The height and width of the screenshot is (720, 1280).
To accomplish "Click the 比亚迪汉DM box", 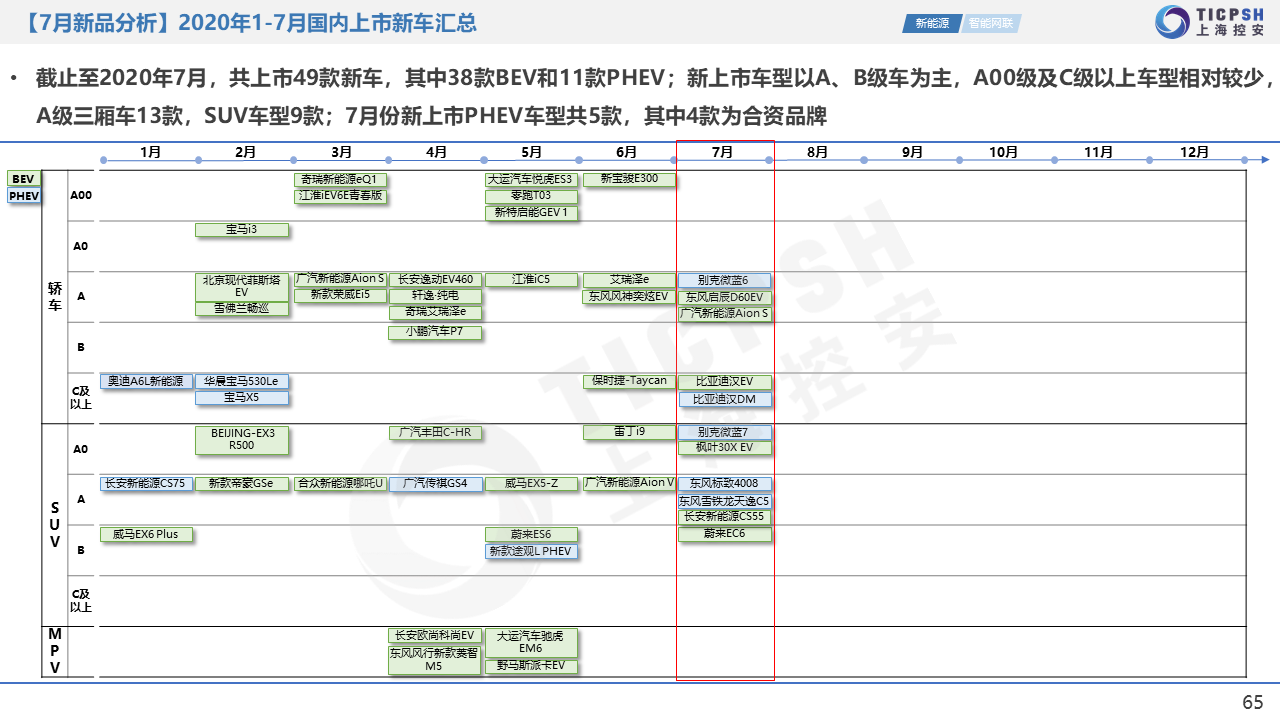I will tap(725, 399).
